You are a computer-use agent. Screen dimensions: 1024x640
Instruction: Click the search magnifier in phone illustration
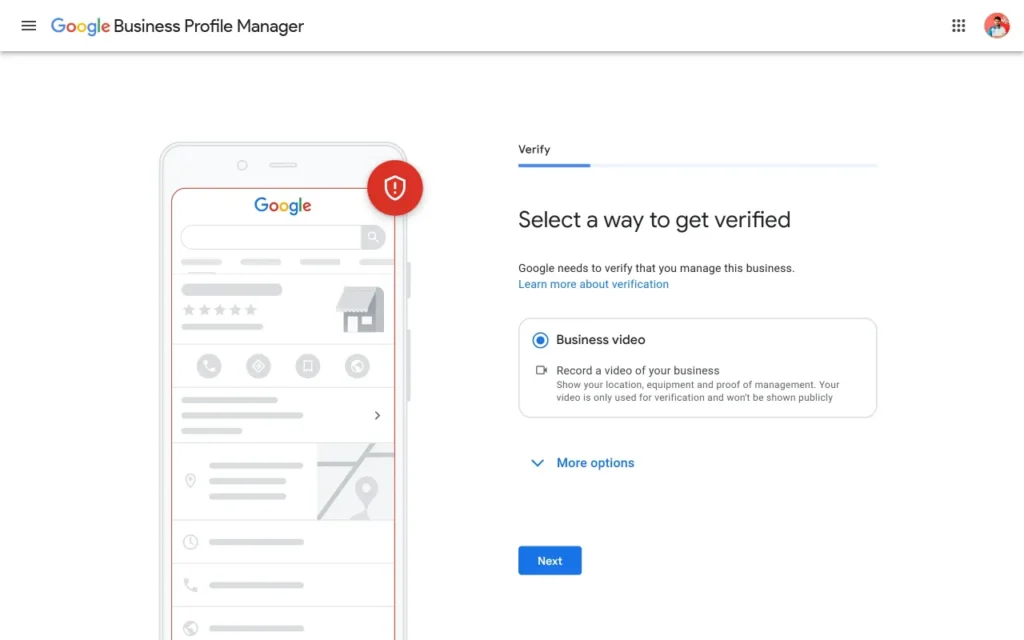373,237
